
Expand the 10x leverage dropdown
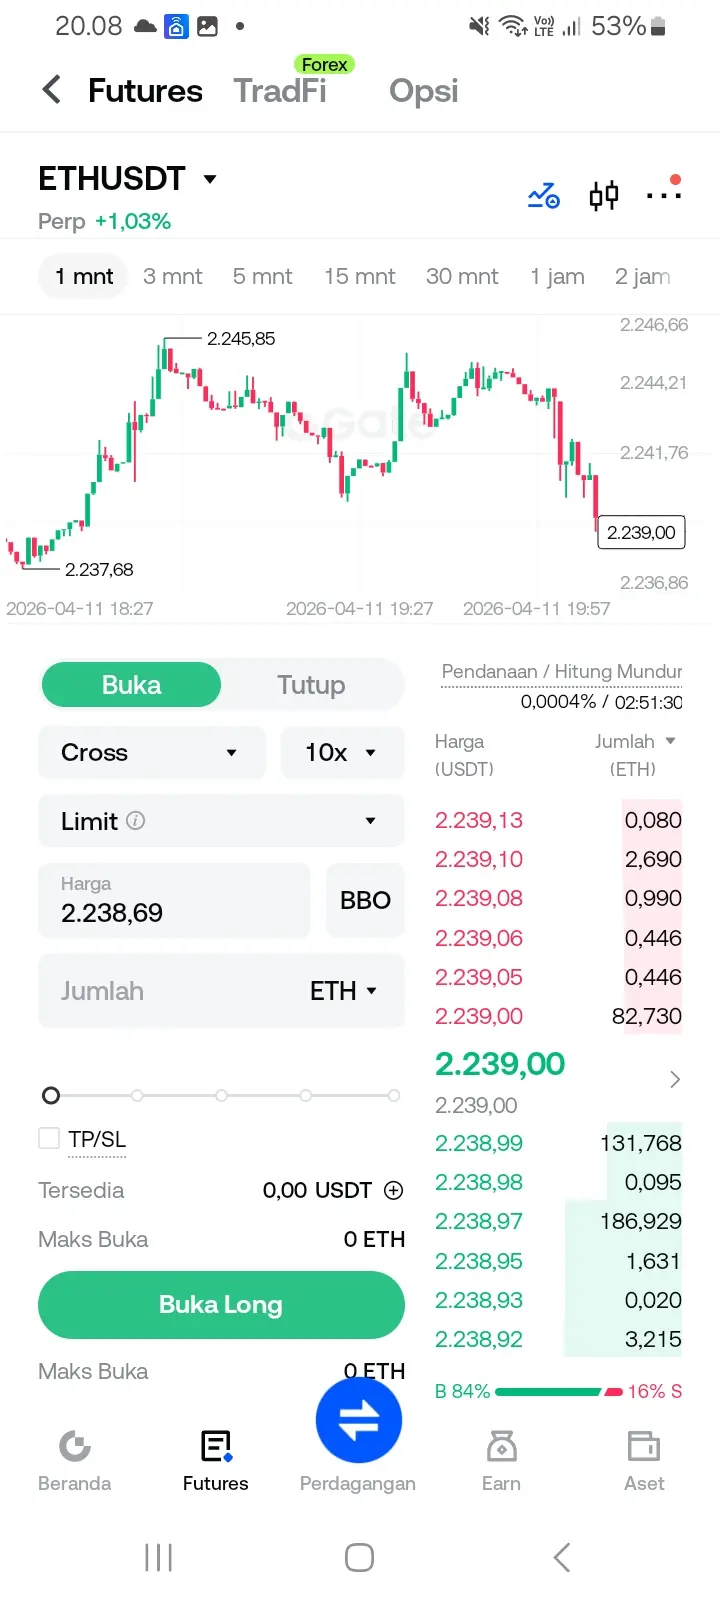(x=342, y=752)
